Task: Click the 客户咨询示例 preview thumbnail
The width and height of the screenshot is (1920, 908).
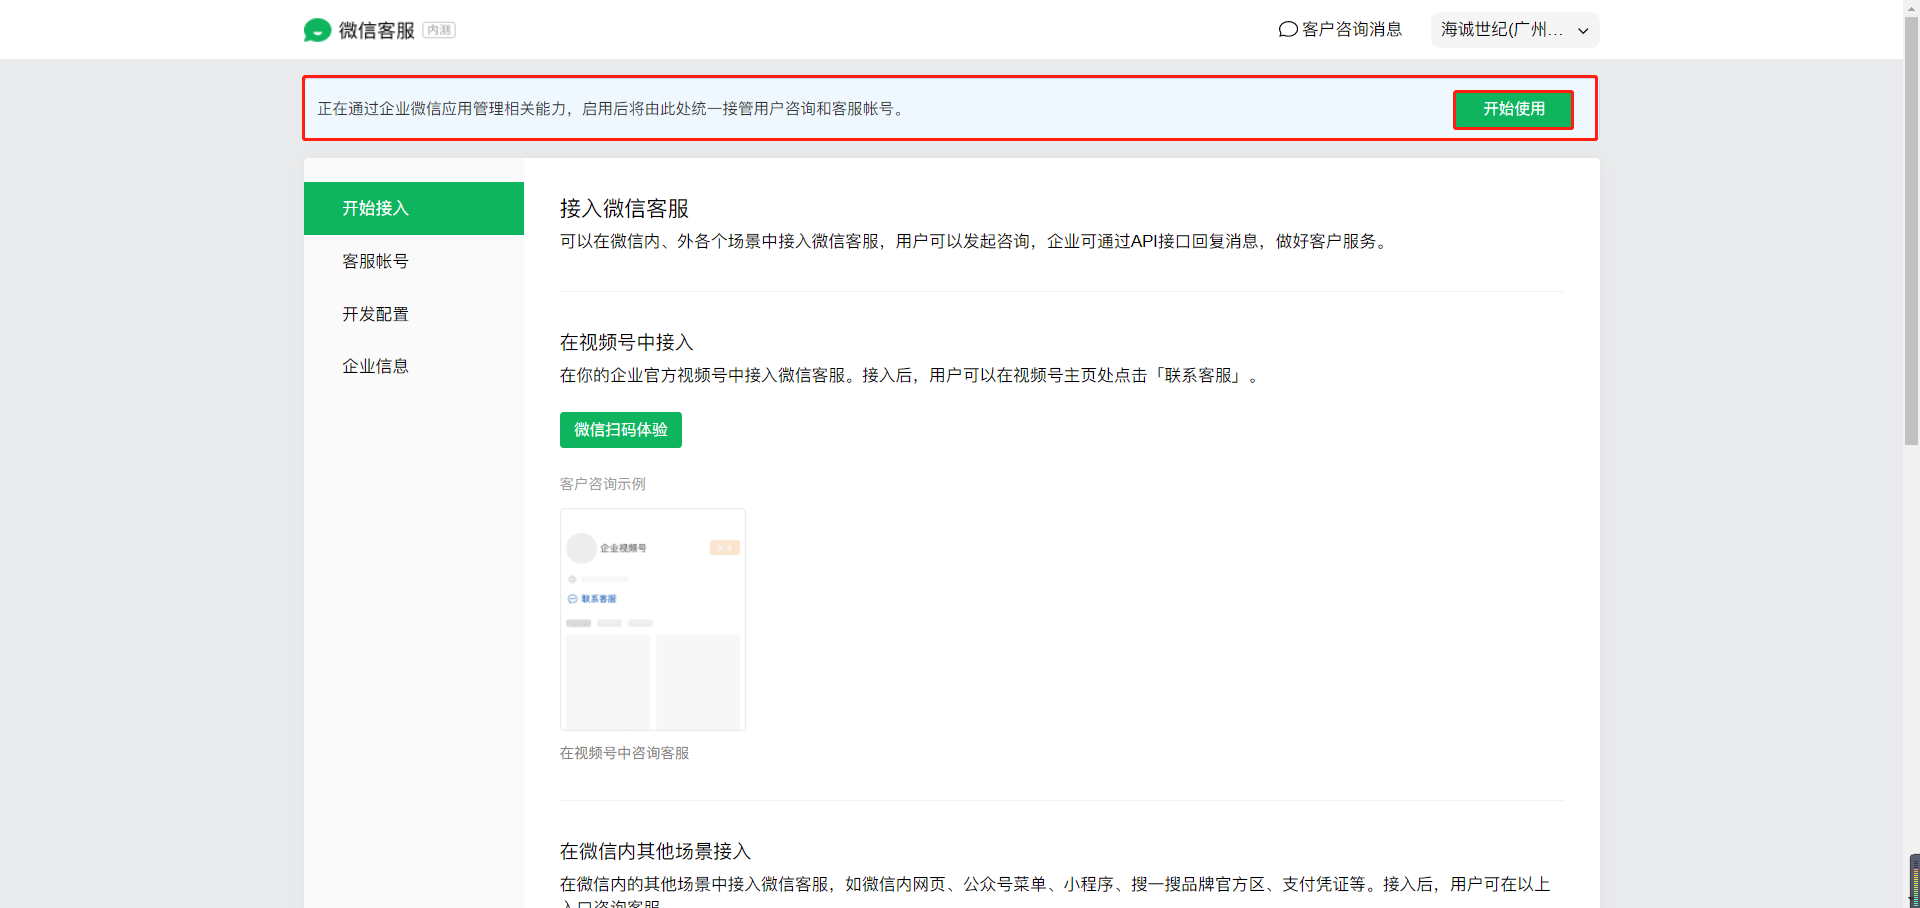Action: [x=653, y=619]
